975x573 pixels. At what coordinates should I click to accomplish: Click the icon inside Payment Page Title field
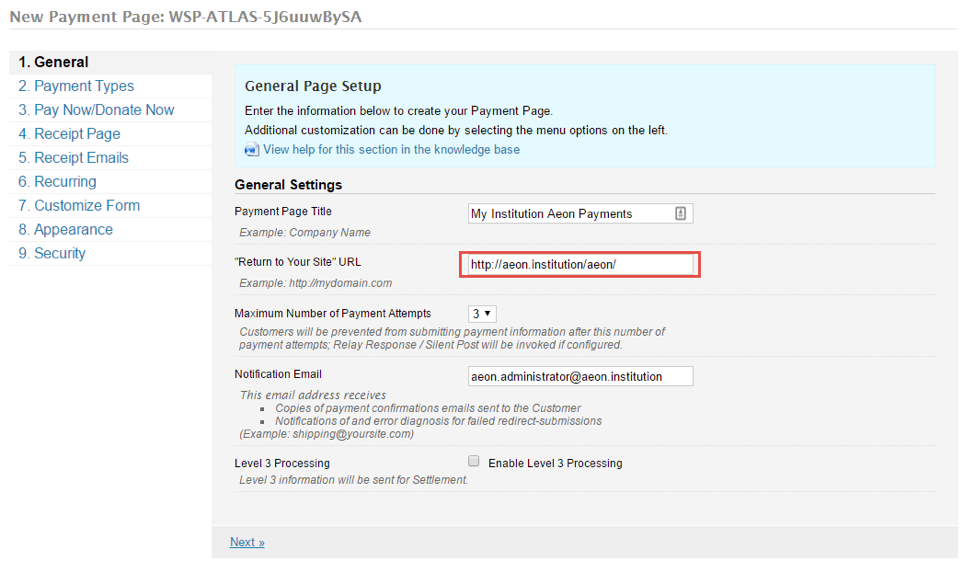coord(680,213)
